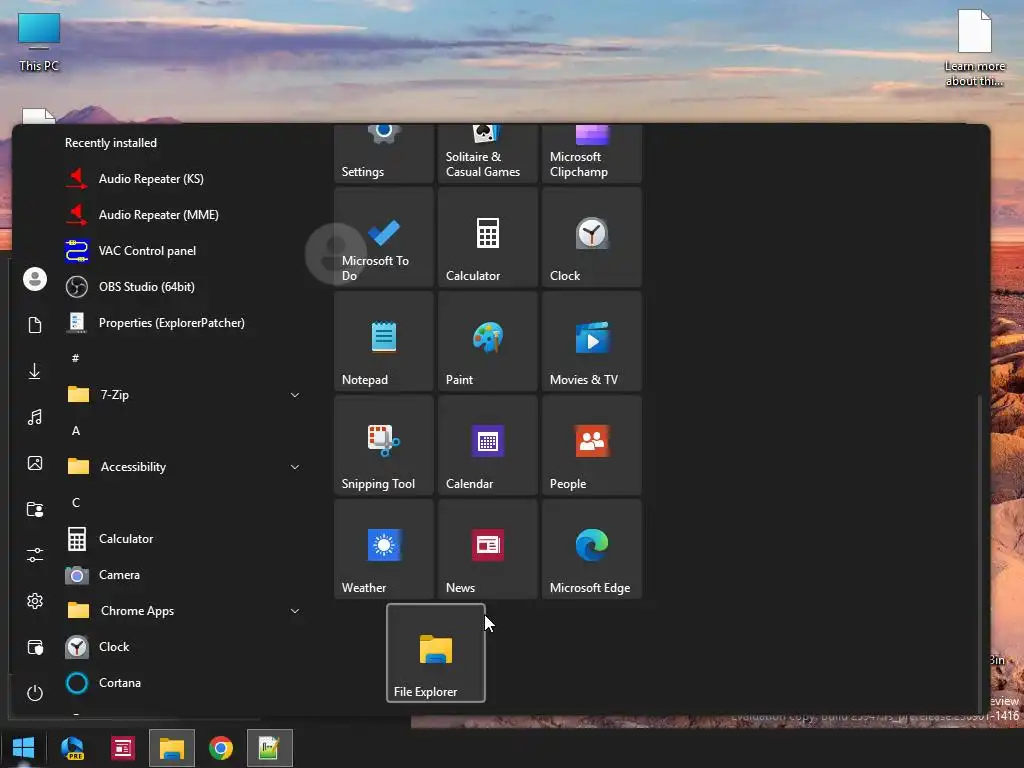Open the Movies & TV tile
Screen dimensions: 1024x768
coord(592,341)
